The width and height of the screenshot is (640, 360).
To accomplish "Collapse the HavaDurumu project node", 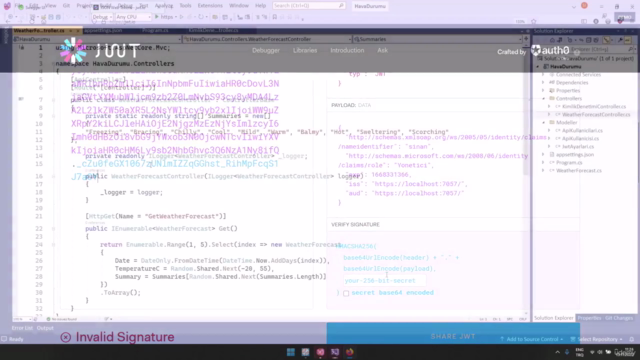I will (538, 67).
